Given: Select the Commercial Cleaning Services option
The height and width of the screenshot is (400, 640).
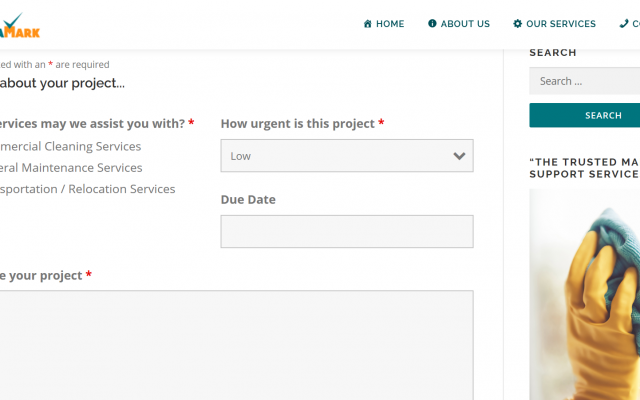Looking at the screenshot, I should coord(70,146).
